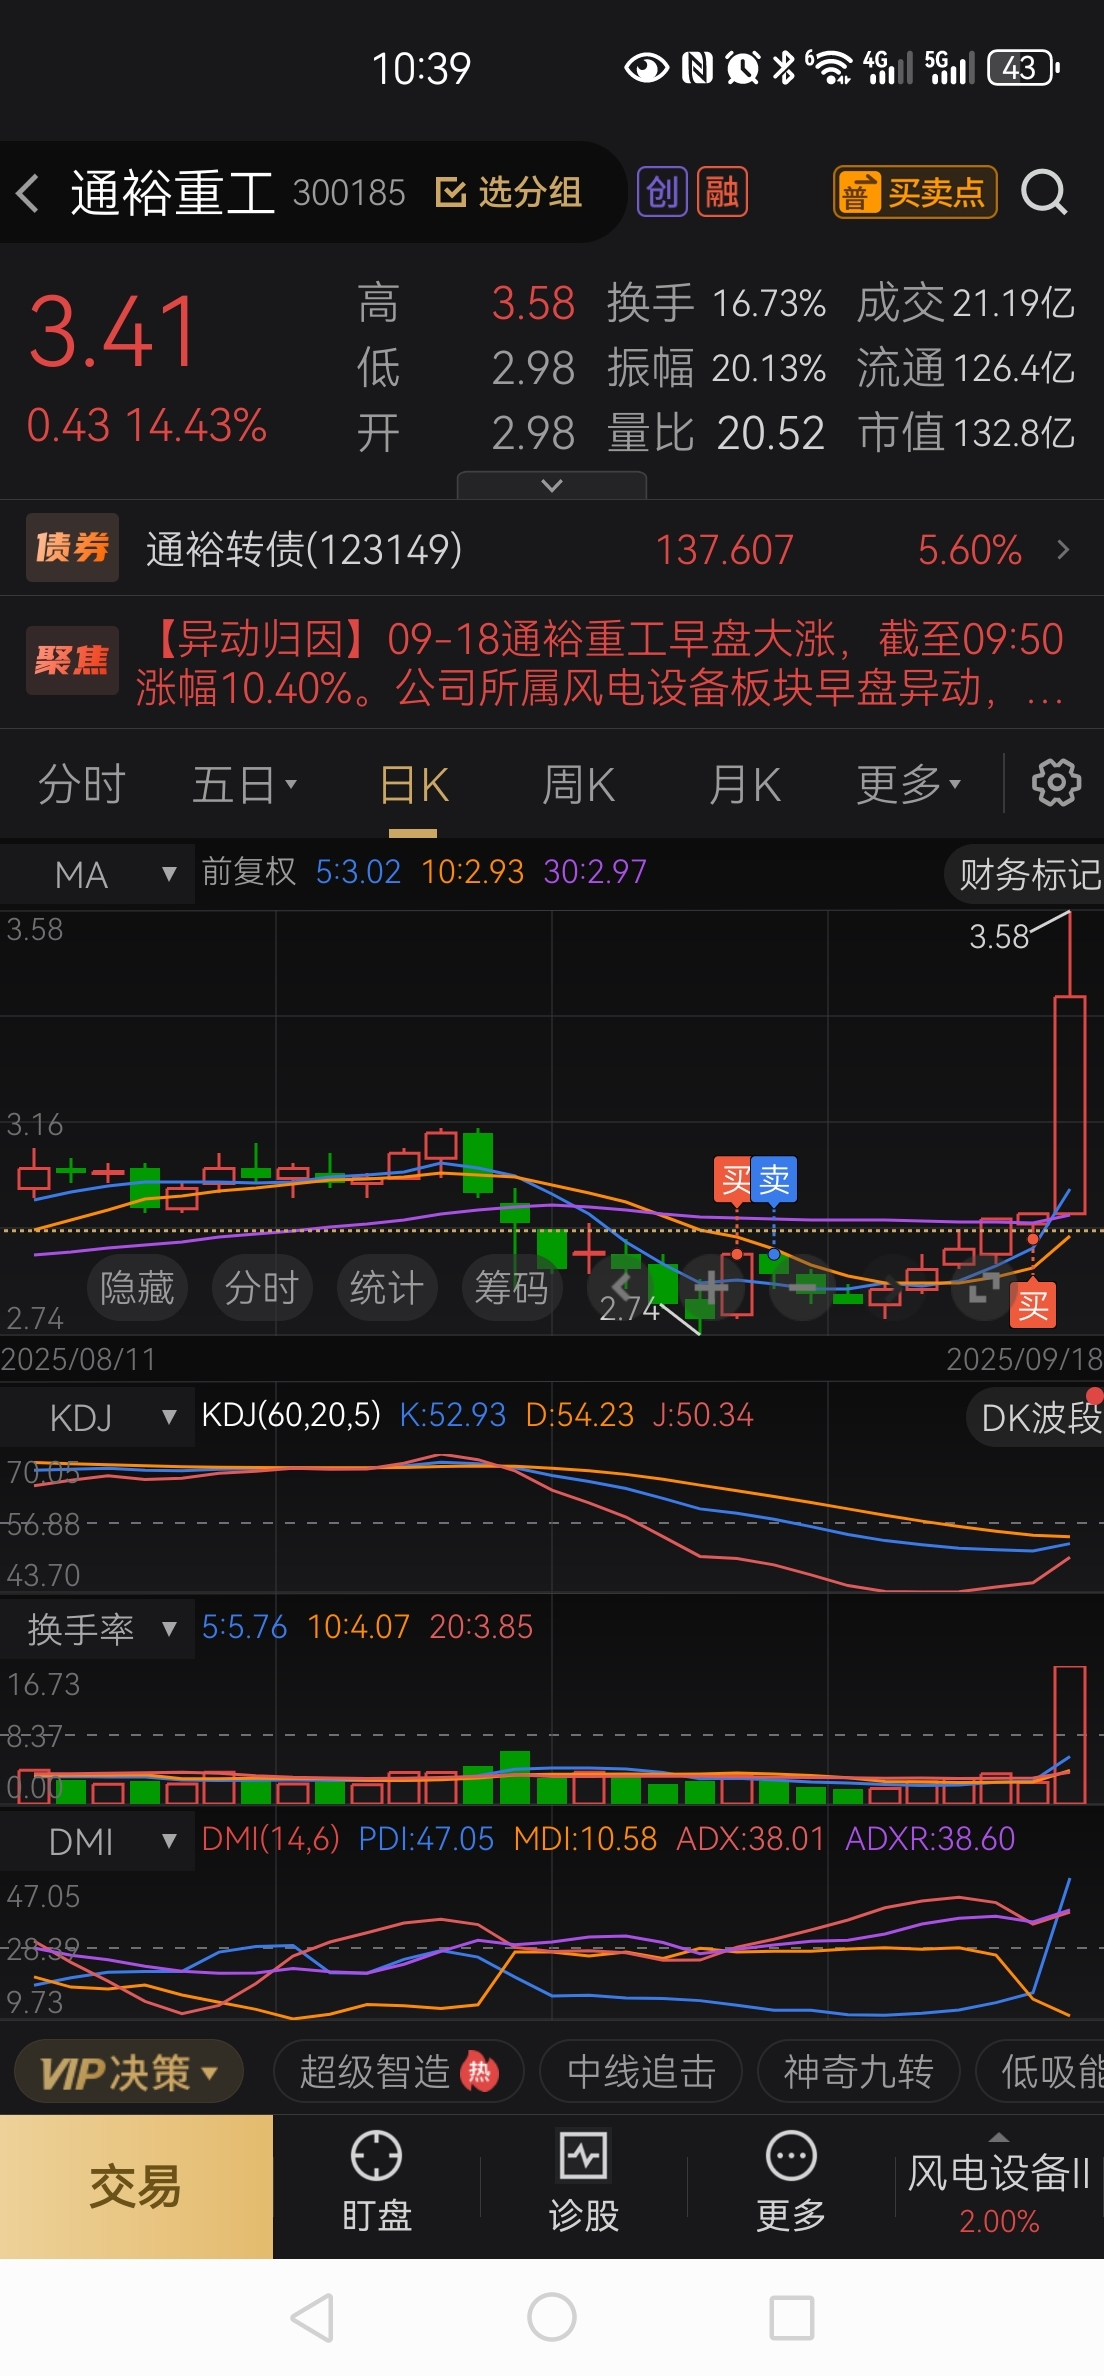Open the 选分组 group selector
The width and height of the screenshot is (1104, 2376).
(508, 192)
